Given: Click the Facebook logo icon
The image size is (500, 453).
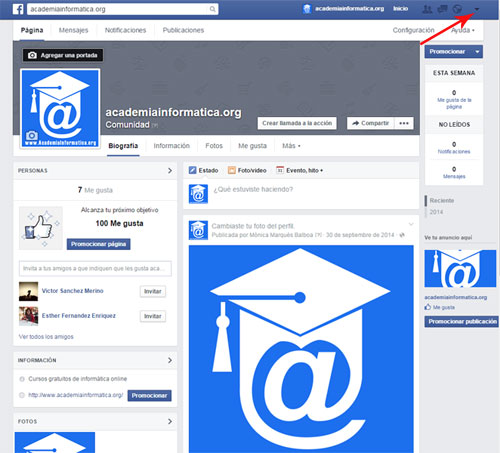Looking at the screenshot, I should point(18,9).
